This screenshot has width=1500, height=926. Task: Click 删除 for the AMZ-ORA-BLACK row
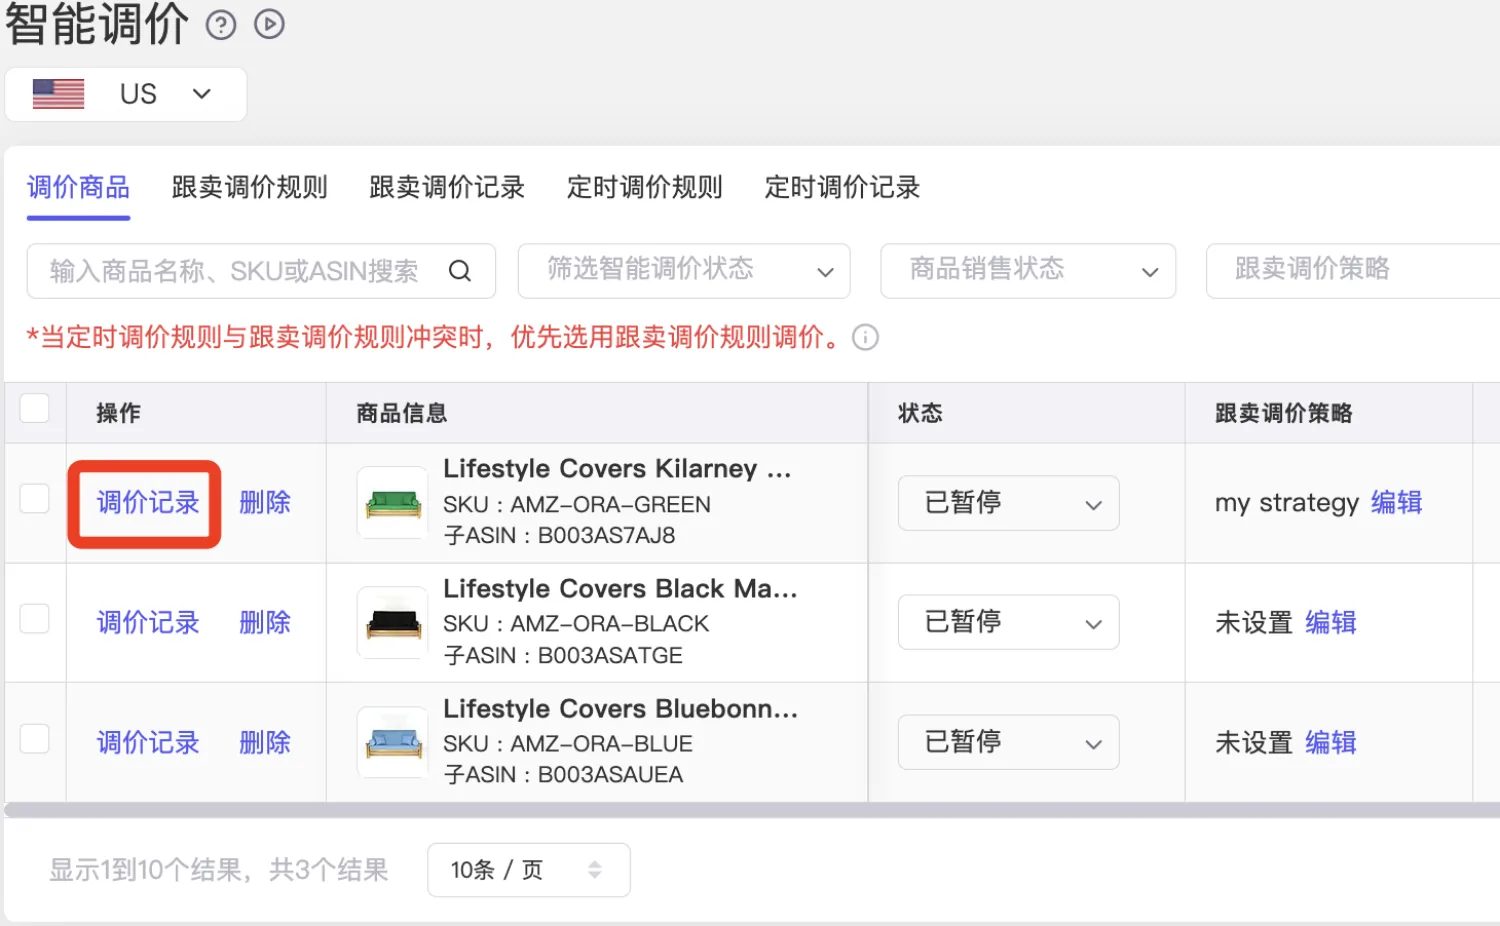pos(265,623)
